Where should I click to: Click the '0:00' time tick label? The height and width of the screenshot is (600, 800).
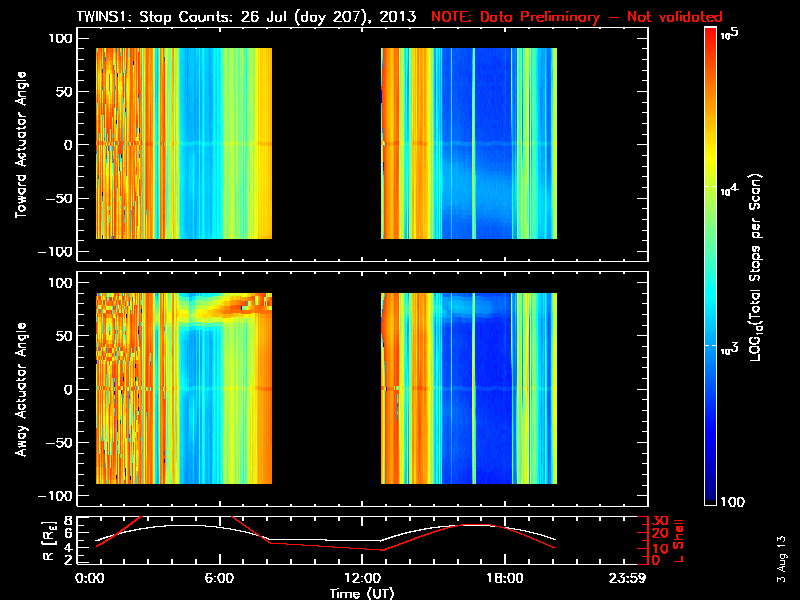tap(89, 578)
